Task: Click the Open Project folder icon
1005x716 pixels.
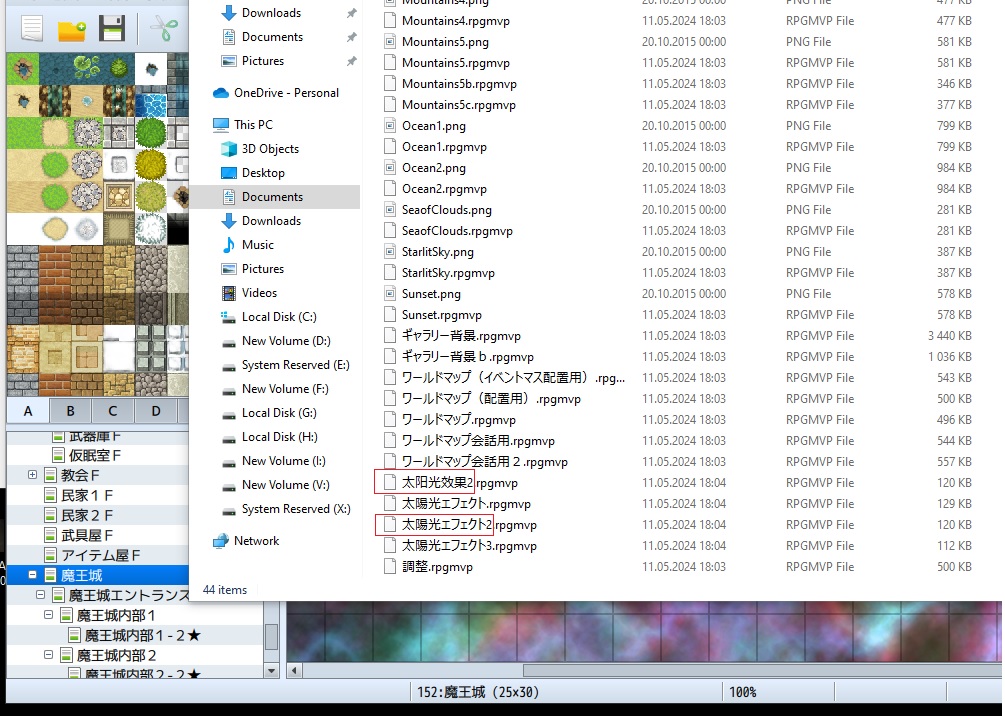Action: (71, 28)
